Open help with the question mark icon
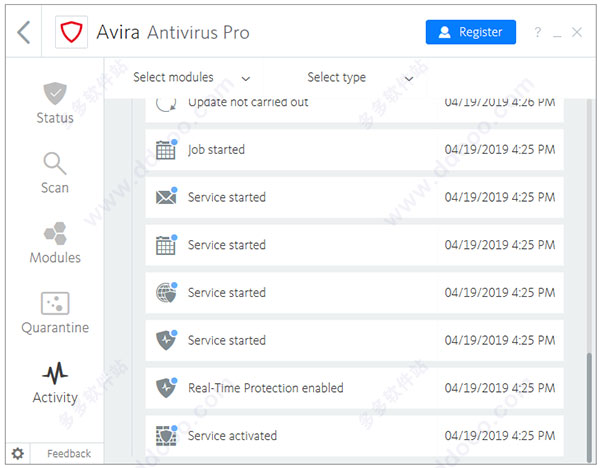 [x=538, y=32]
